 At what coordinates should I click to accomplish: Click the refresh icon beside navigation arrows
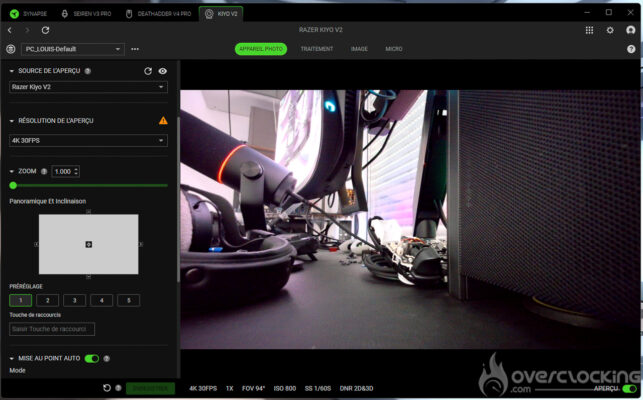pyautogui.click(x=46, y=30)
